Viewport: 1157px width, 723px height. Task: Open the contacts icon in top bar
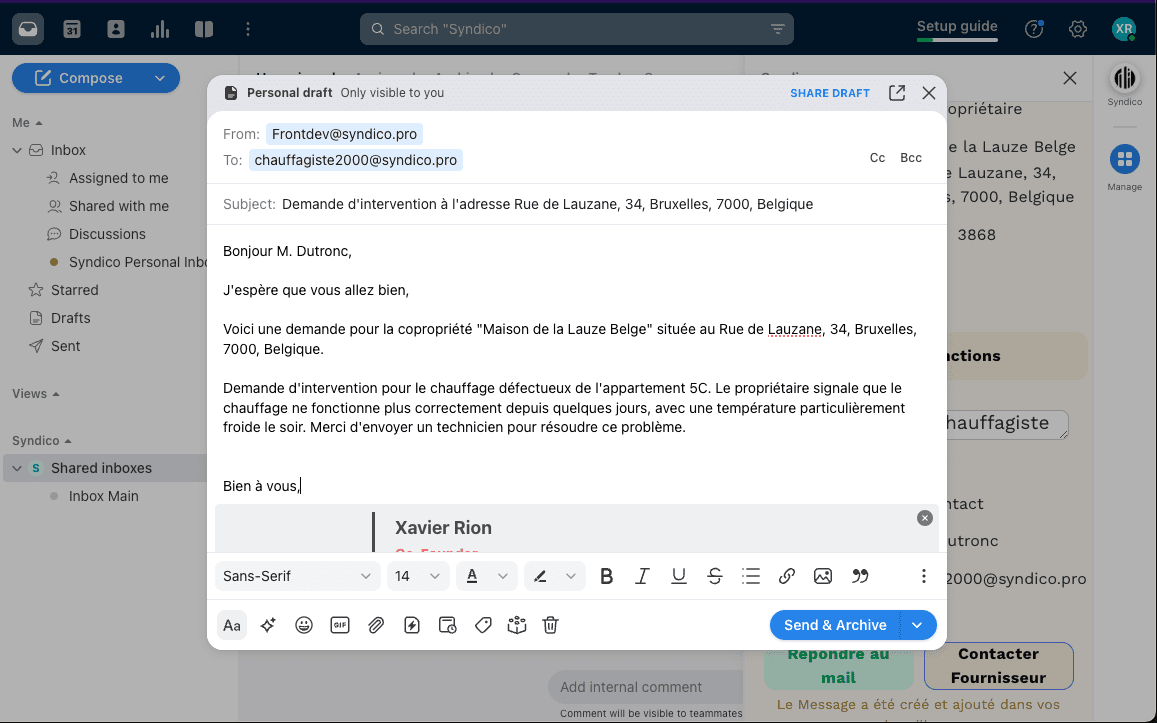click(115, 28)
